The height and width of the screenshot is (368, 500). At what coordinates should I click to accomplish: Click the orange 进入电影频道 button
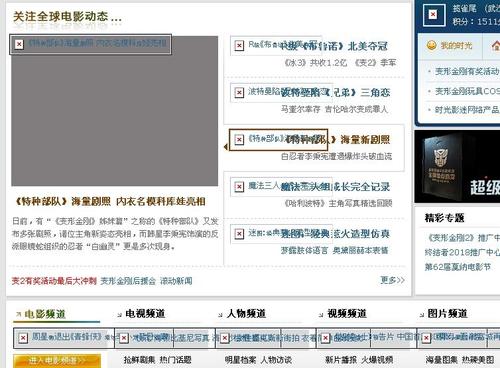57,361
